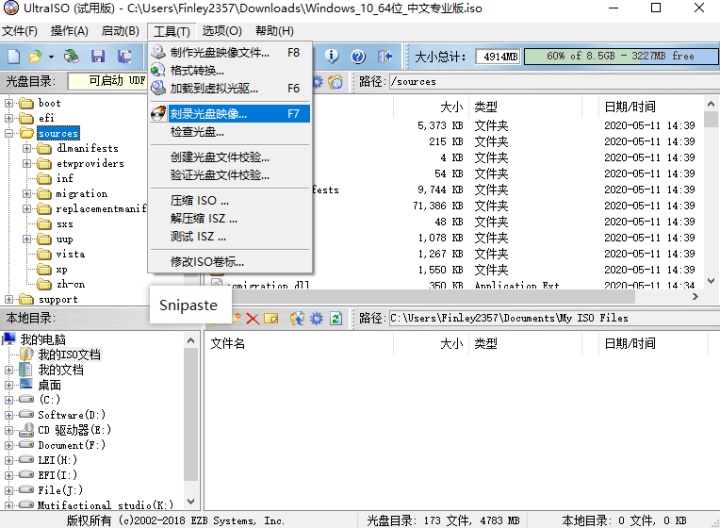The image size is (720, 528).
Task: Select 我的ISO文档 in local tree
Action: point(69,354)
